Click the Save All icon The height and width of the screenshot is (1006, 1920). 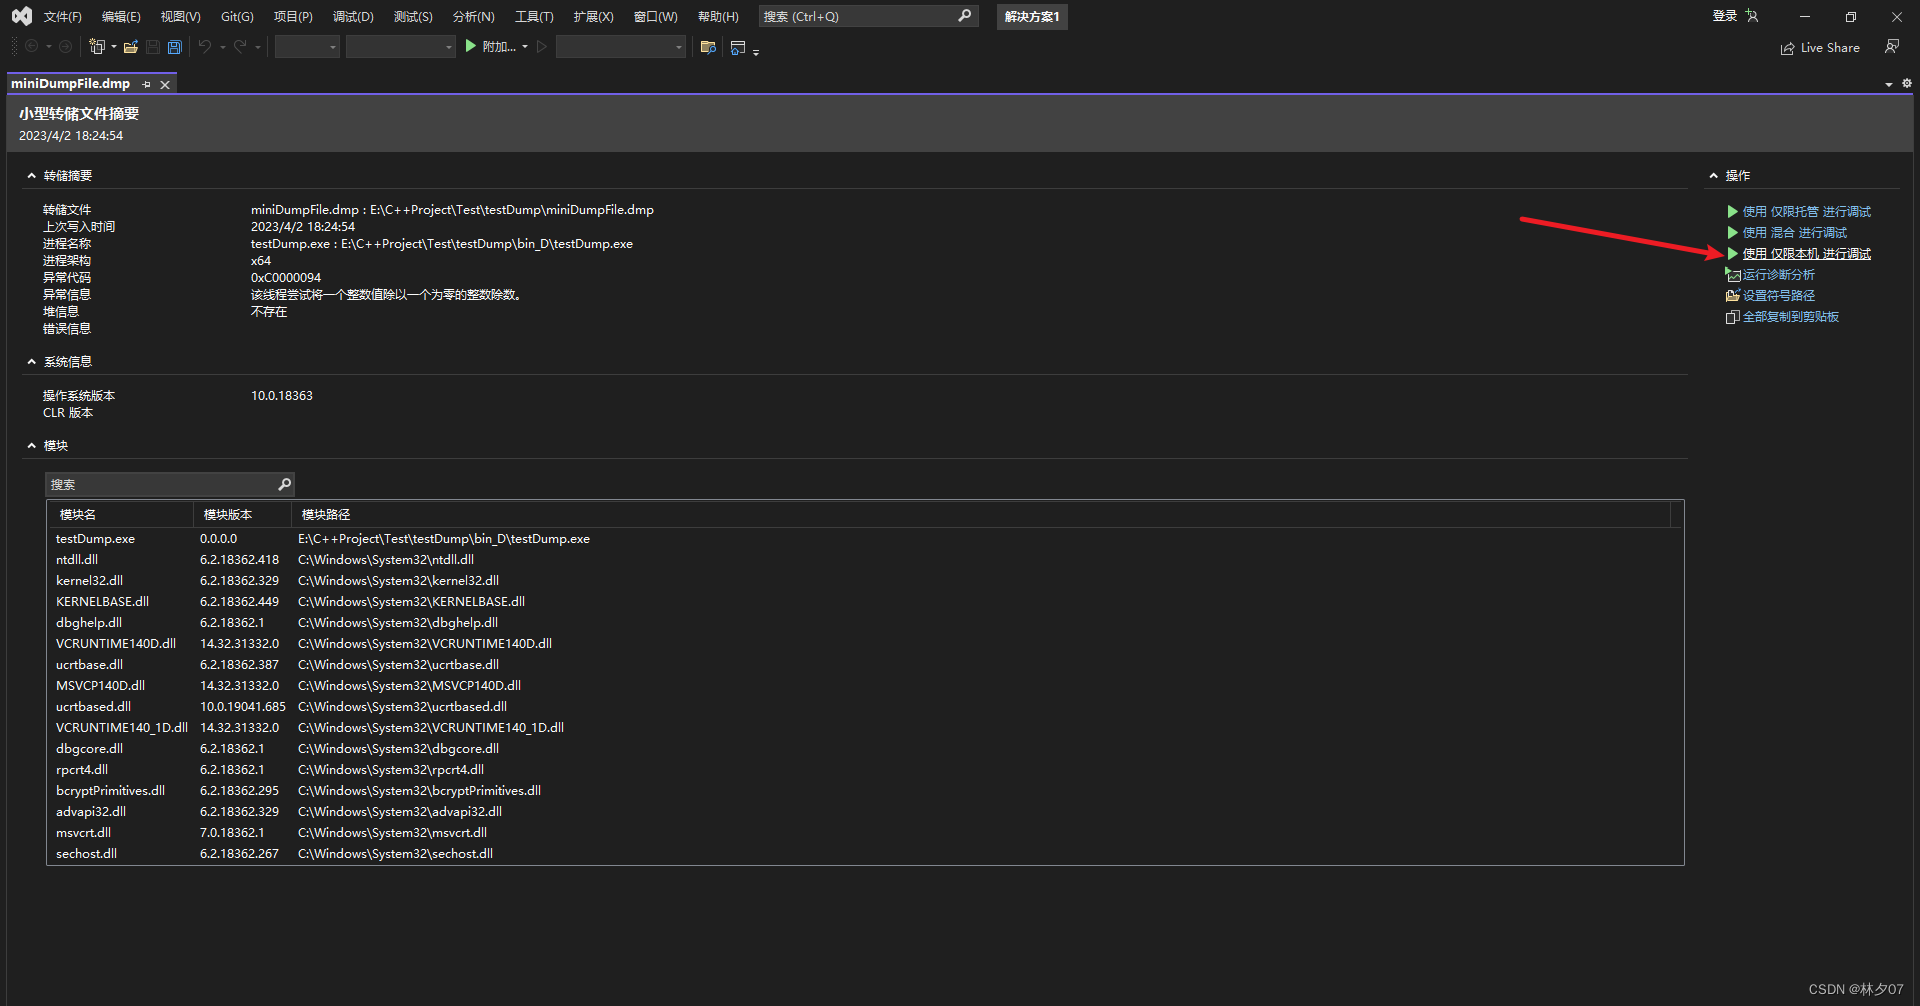click(175, 47)
